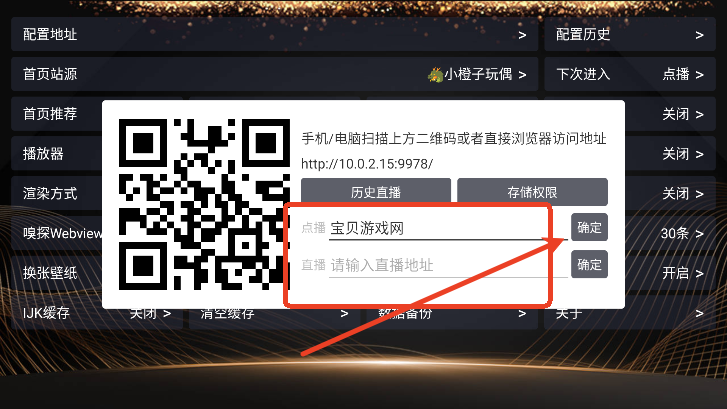
Task: Focus the 点播 field containing 宝贝游戏网
Action: (448, 228)
